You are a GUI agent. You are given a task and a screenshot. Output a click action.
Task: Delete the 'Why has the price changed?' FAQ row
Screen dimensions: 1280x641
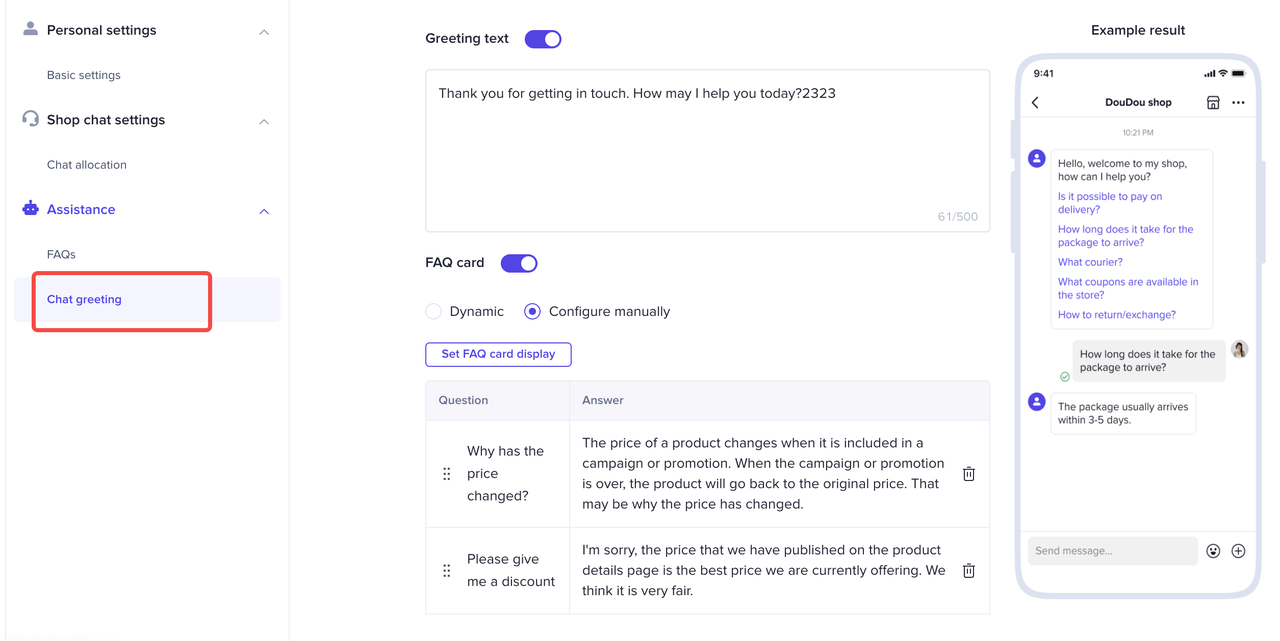click(968, 474)
